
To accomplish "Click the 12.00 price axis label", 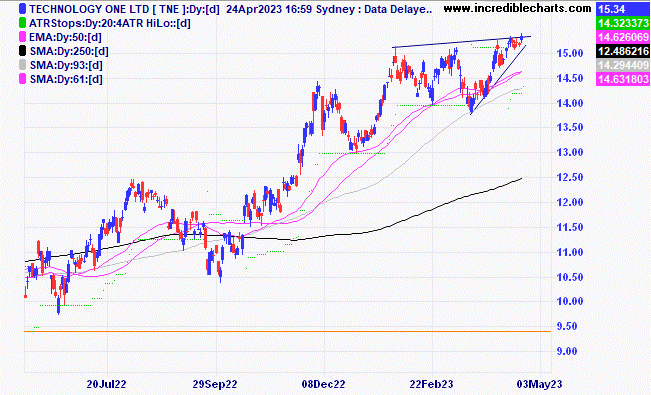I will (570, 202).
